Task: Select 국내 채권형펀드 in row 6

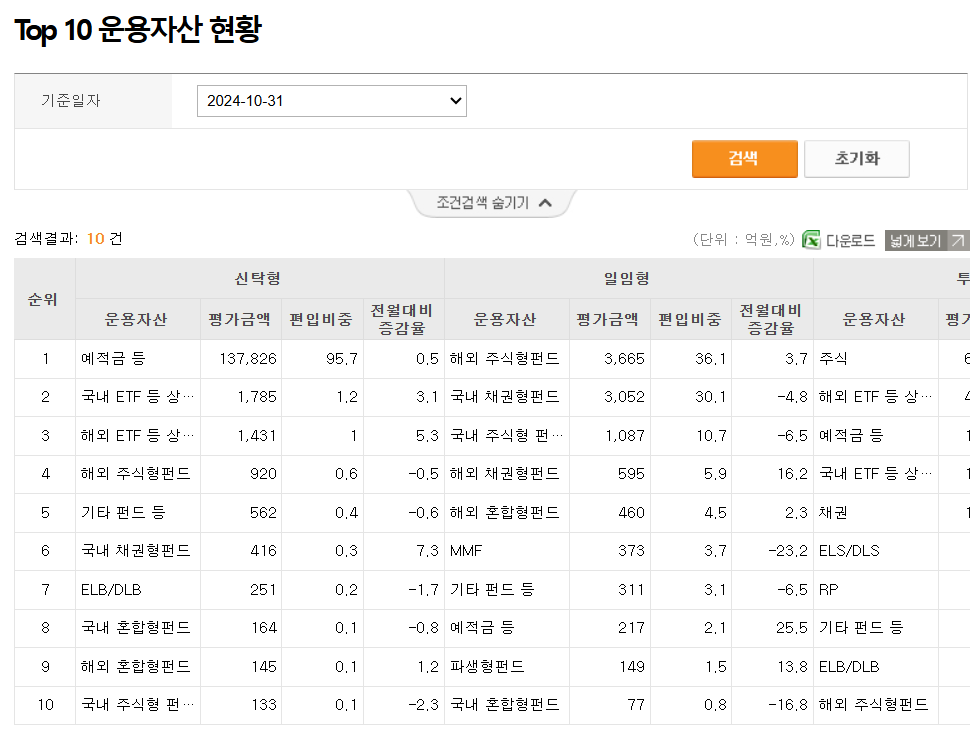Action: pos(136,550)
